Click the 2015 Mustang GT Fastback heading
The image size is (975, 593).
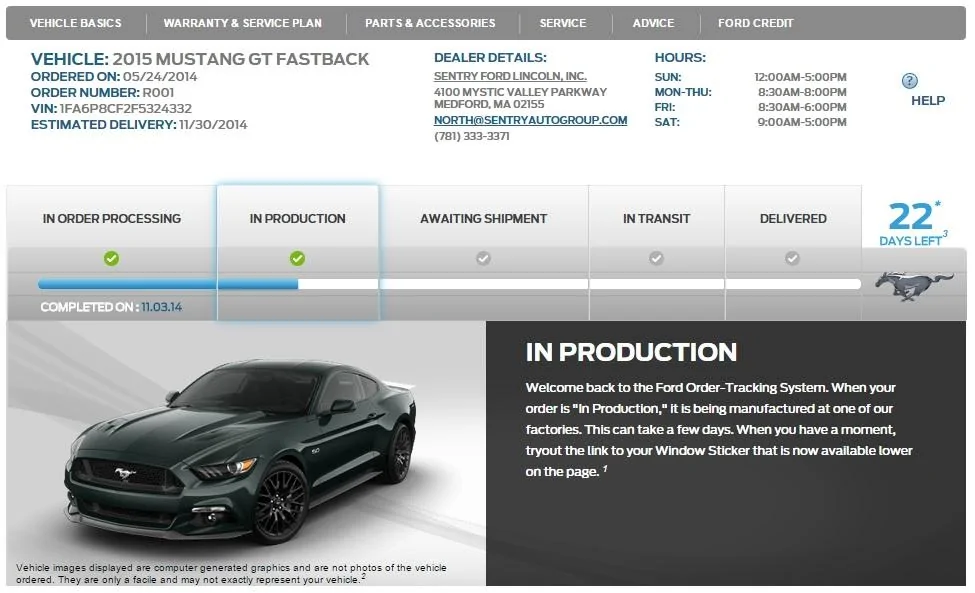pos(200,59)
